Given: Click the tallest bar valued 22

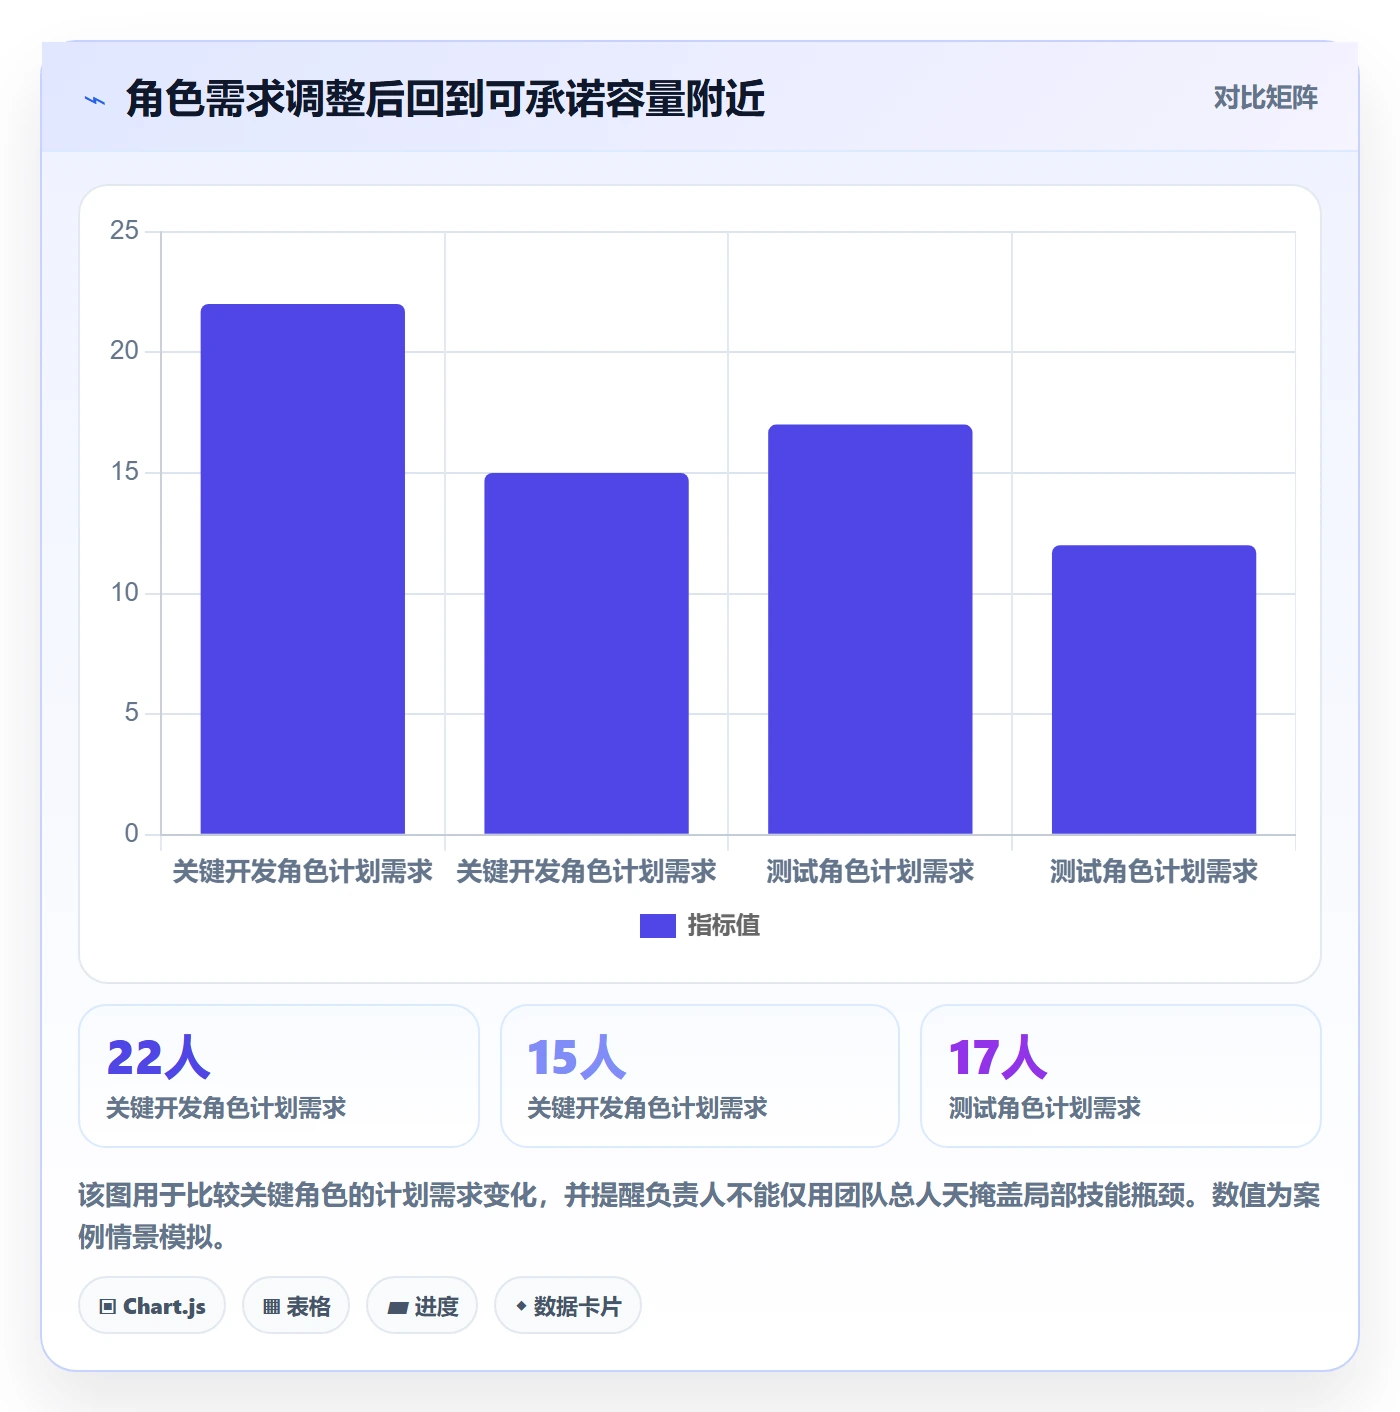Looking at the screenshot, I should point(303,569).
